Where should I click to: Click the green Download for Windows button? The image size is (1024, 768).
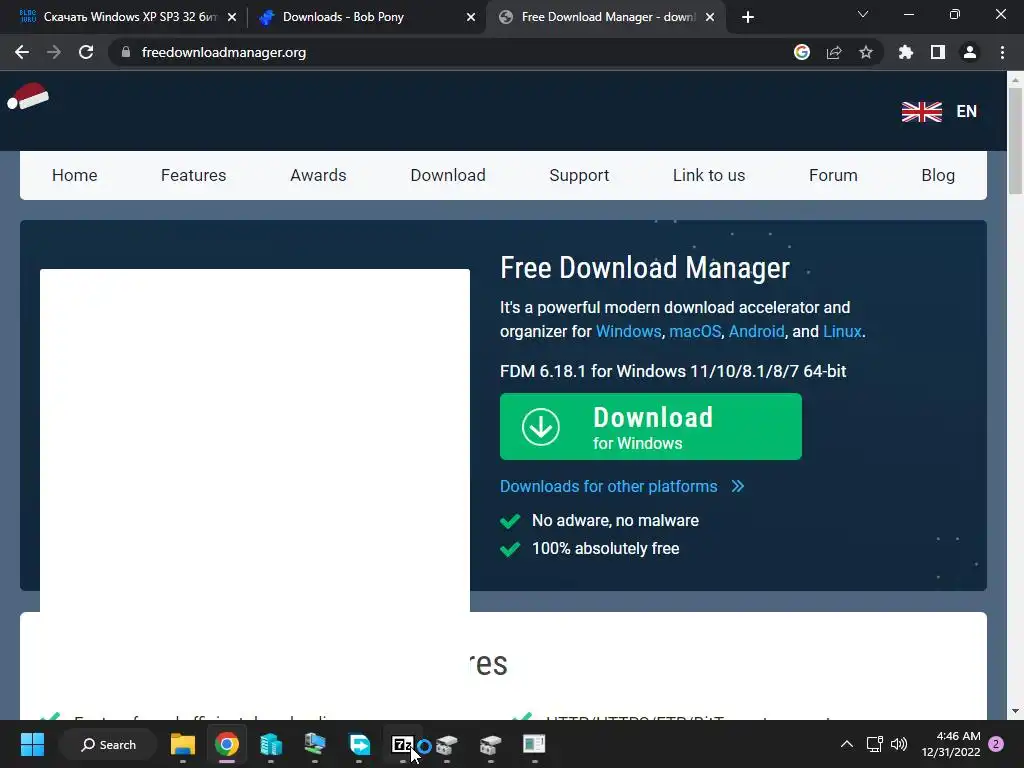650,426
